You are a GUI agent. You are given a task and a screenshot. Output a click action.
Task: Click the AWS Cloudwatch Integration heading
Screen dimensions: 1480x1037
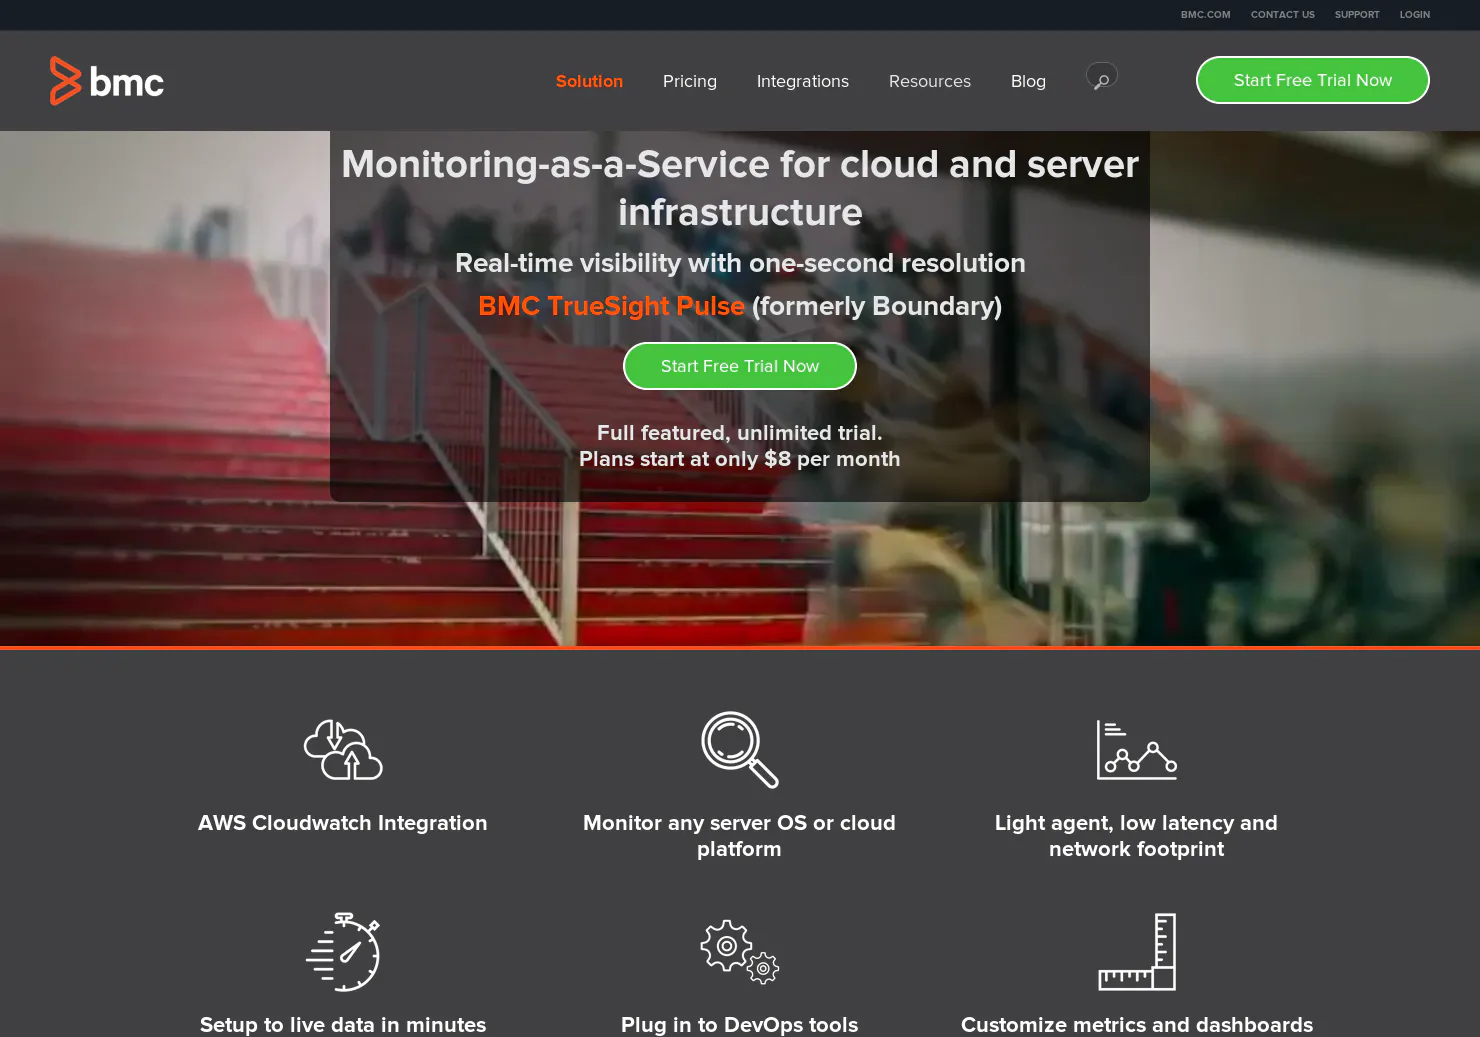(343, 823)
